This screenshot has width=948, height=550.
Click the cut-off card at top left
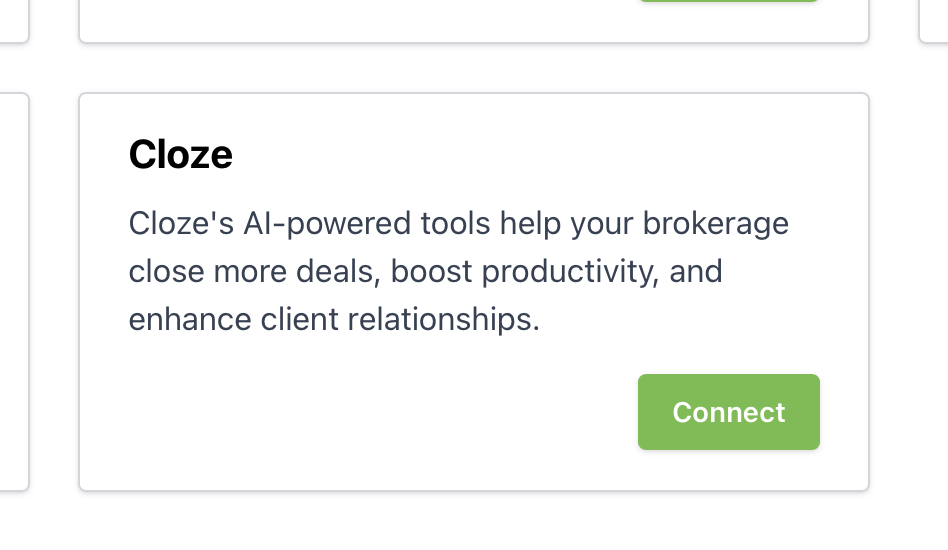[x=13, y=20]
